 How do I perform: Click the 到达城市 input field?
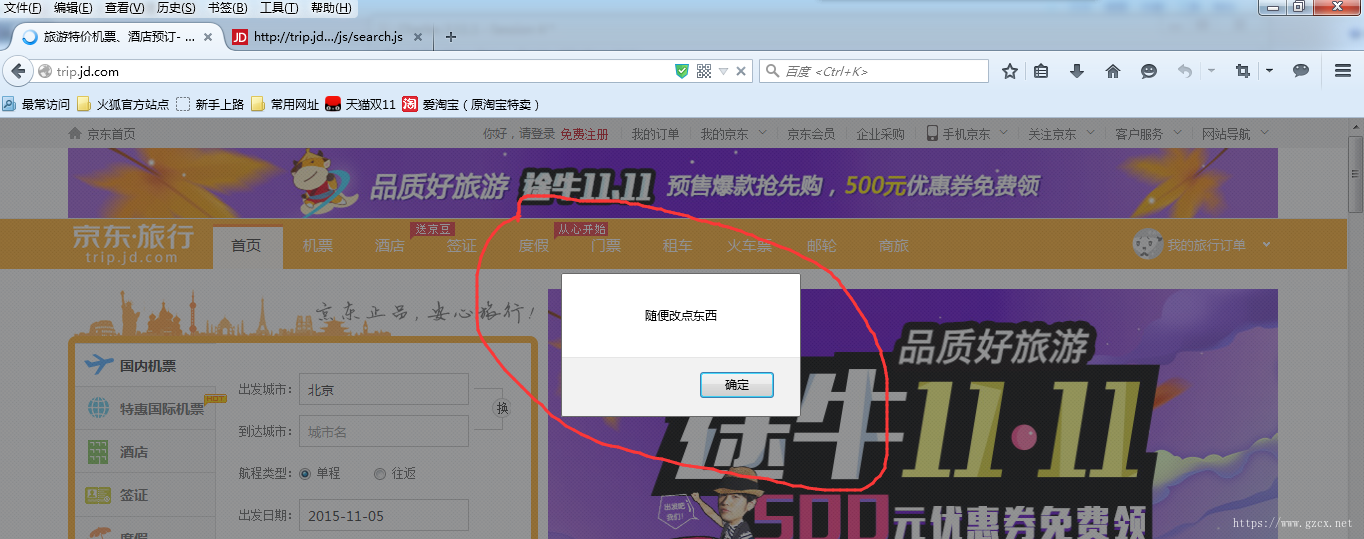tap(385, 432)
